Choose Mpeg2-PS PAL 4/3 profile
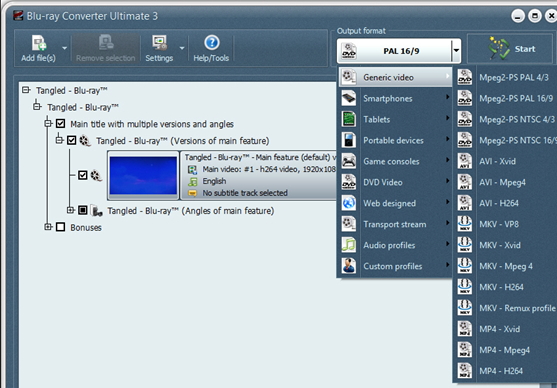This screenshot has width=557, height=388. [x=506, y=77]
